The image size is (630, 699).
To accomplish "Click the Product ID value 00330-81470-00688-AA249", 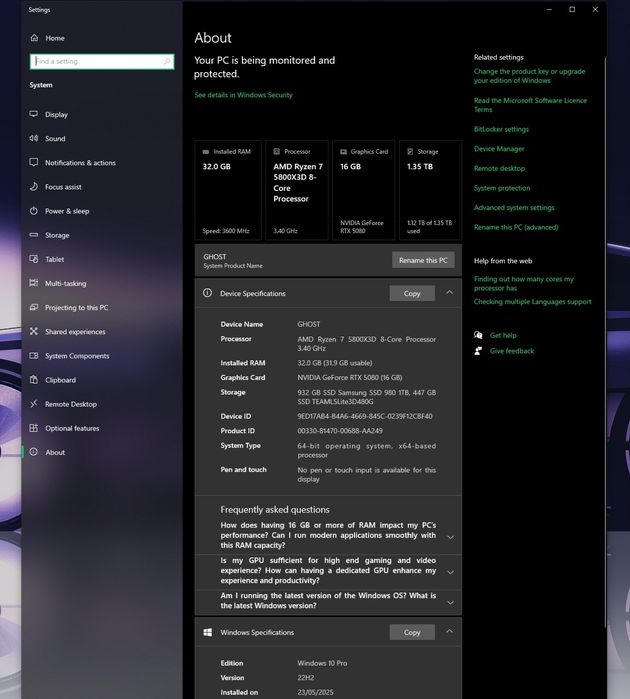I will [x=340, y=431].
